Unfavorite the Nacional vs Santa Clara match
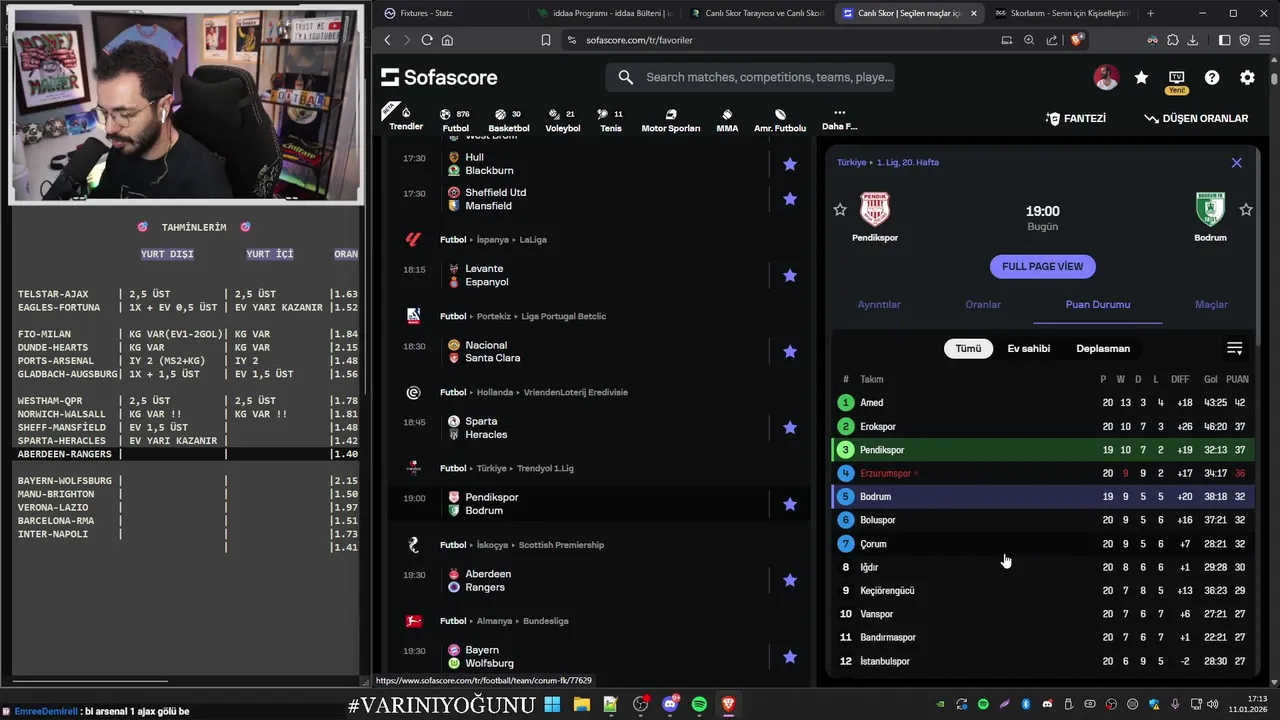 pyautogui.click(x=790, y=351)
